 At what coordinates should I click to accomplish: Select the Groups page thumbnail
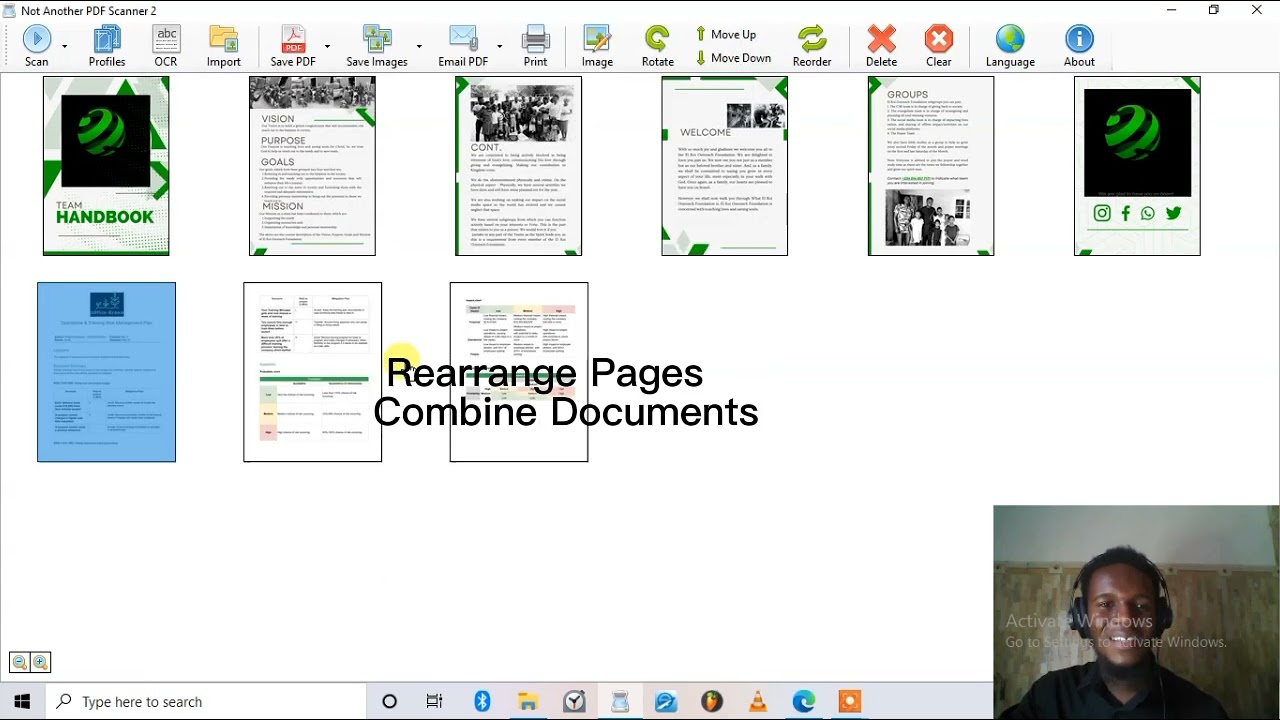click(931, 166)
